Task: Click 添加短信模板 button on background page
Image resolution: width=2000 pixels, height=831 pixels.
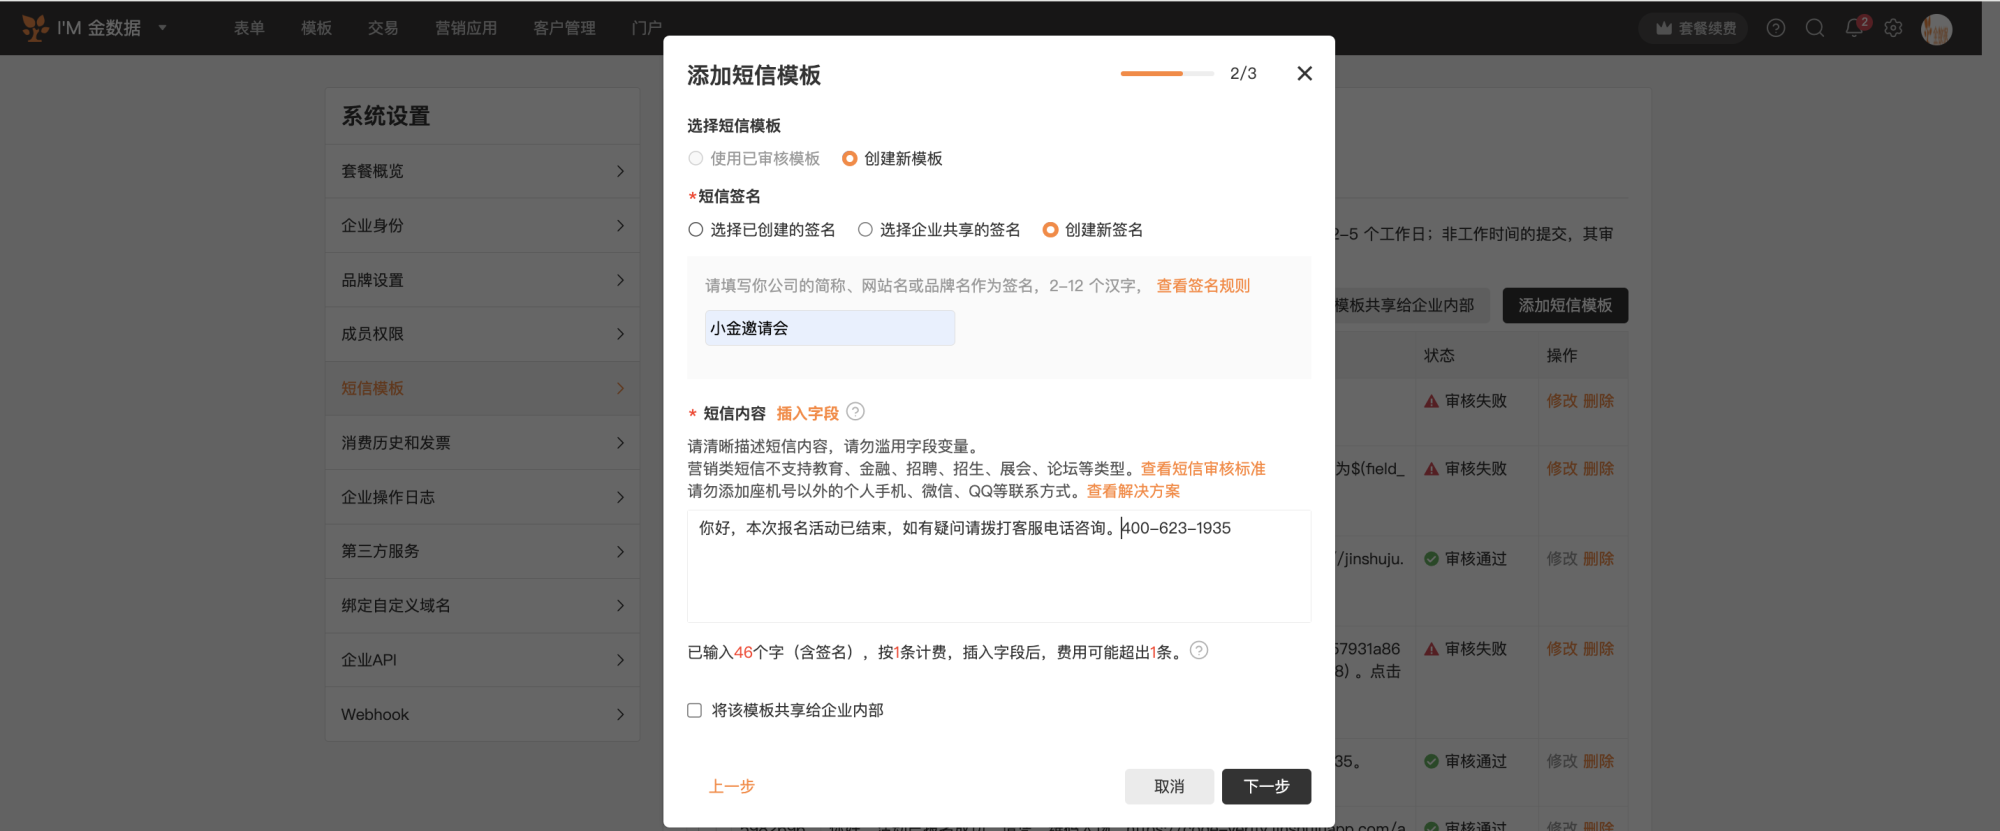Action: [x=1565, y=305]
